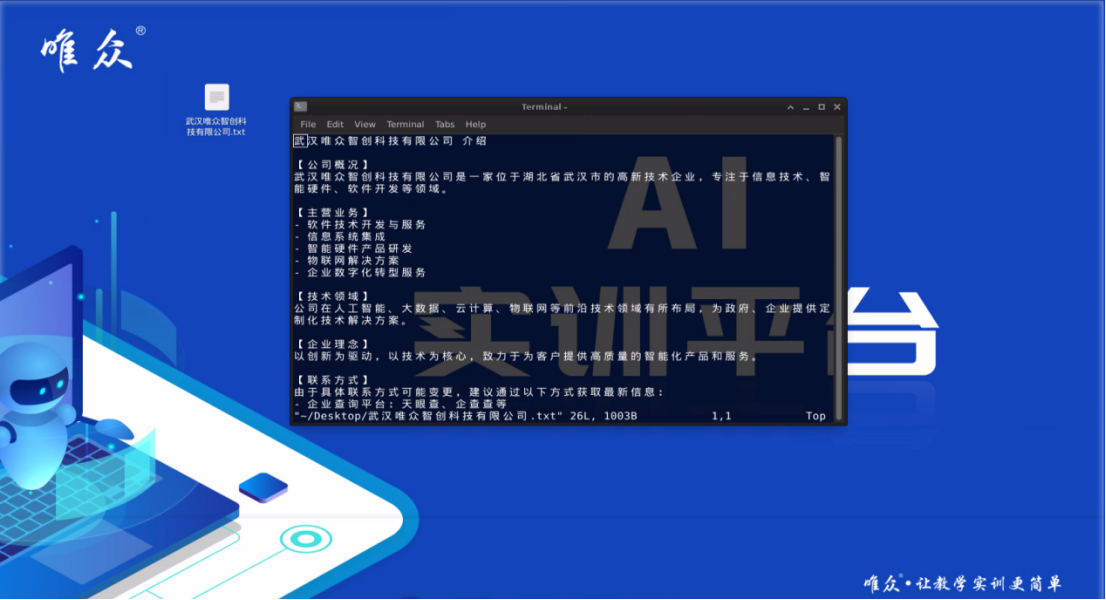This screenshot has width=1106, height=600.
Task: Click the '【主营业务】' section header
Action: 332,212
